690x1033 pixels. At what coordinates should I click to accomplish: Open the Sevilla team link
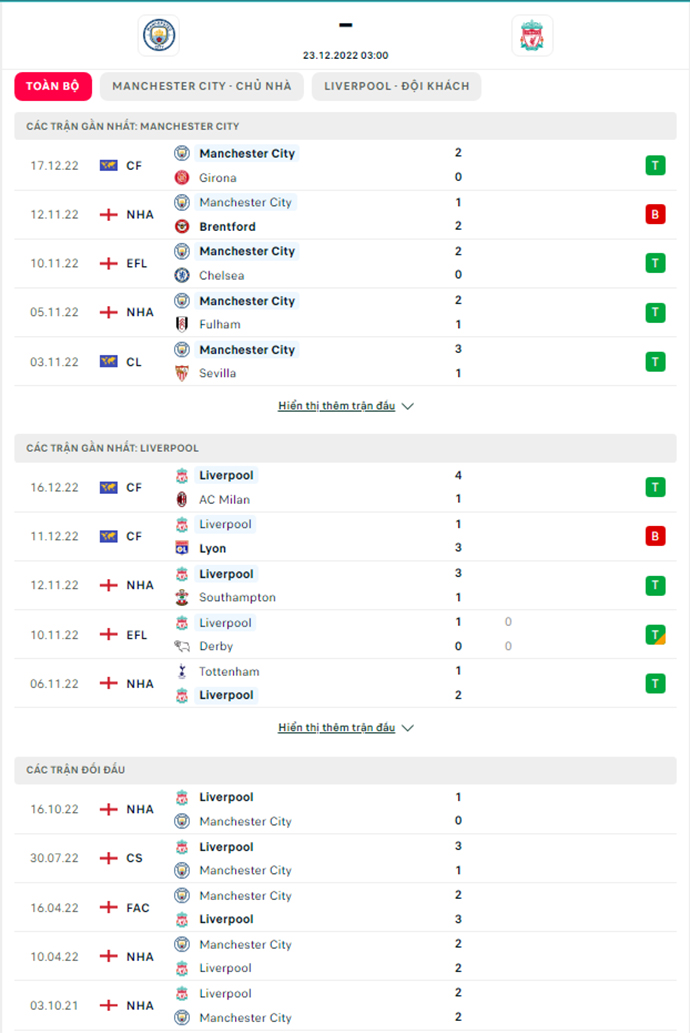click(x=217, y=373)
